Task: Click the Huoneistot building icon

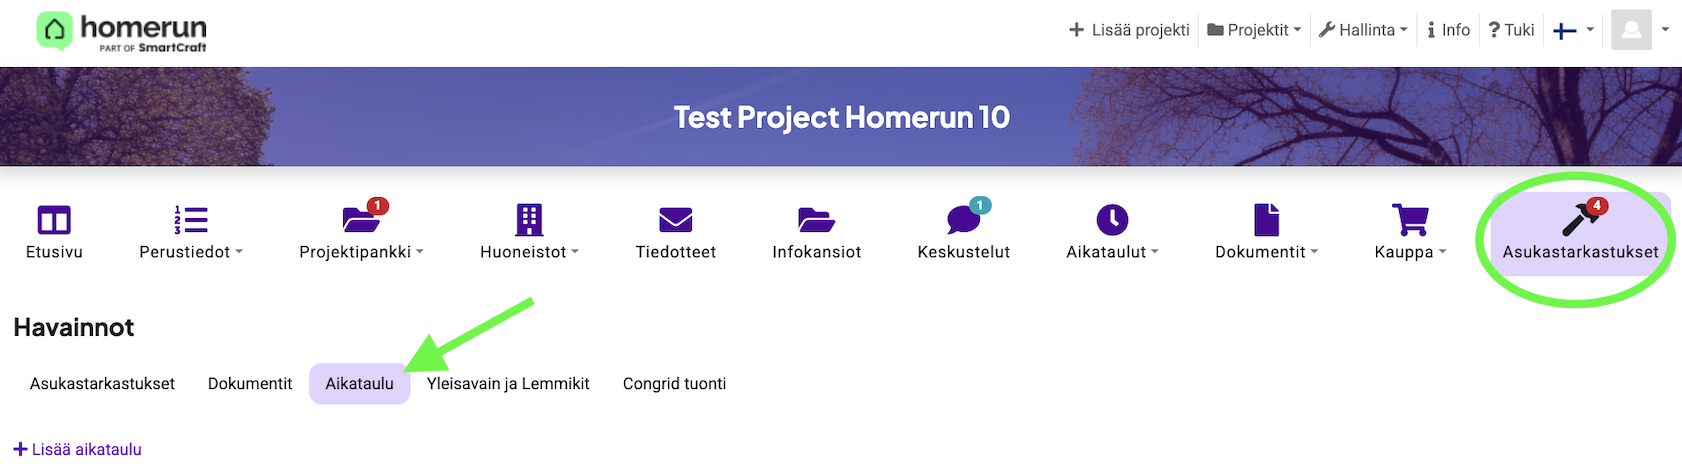Action: [528, 220]
